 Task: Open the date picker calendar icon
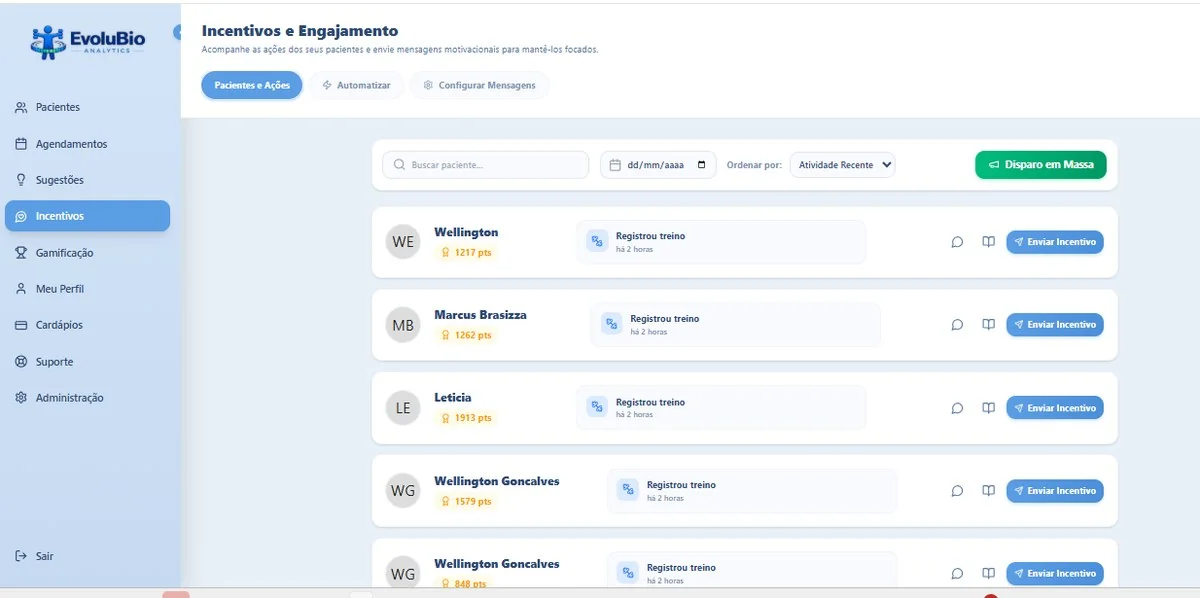pos(701,165)
